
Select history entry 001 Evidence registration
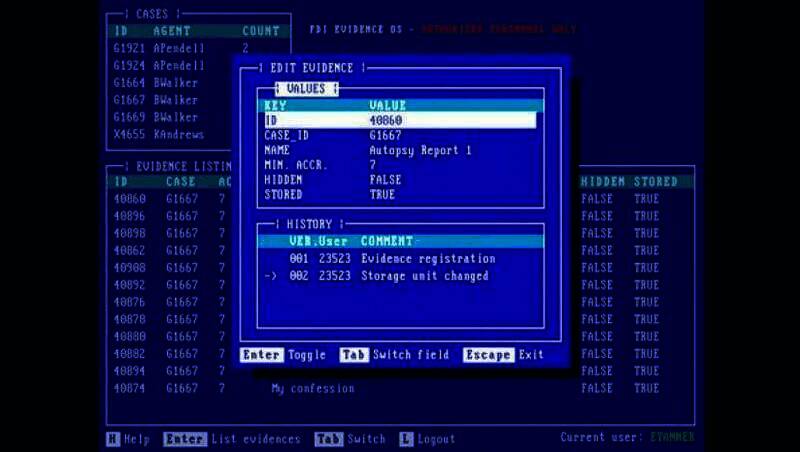400,259
